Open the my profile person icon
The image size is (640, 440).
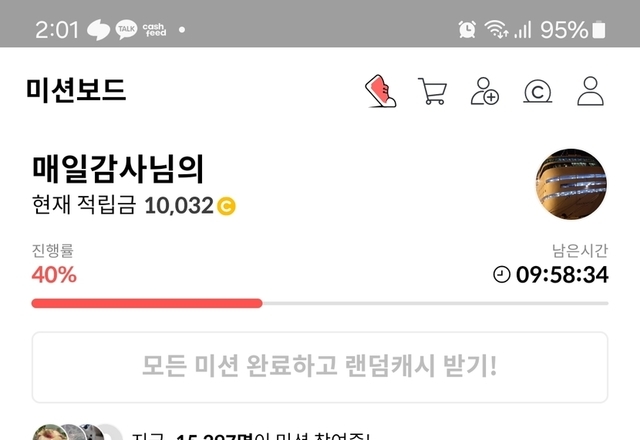pyautogui.click(x=590, y=91)
